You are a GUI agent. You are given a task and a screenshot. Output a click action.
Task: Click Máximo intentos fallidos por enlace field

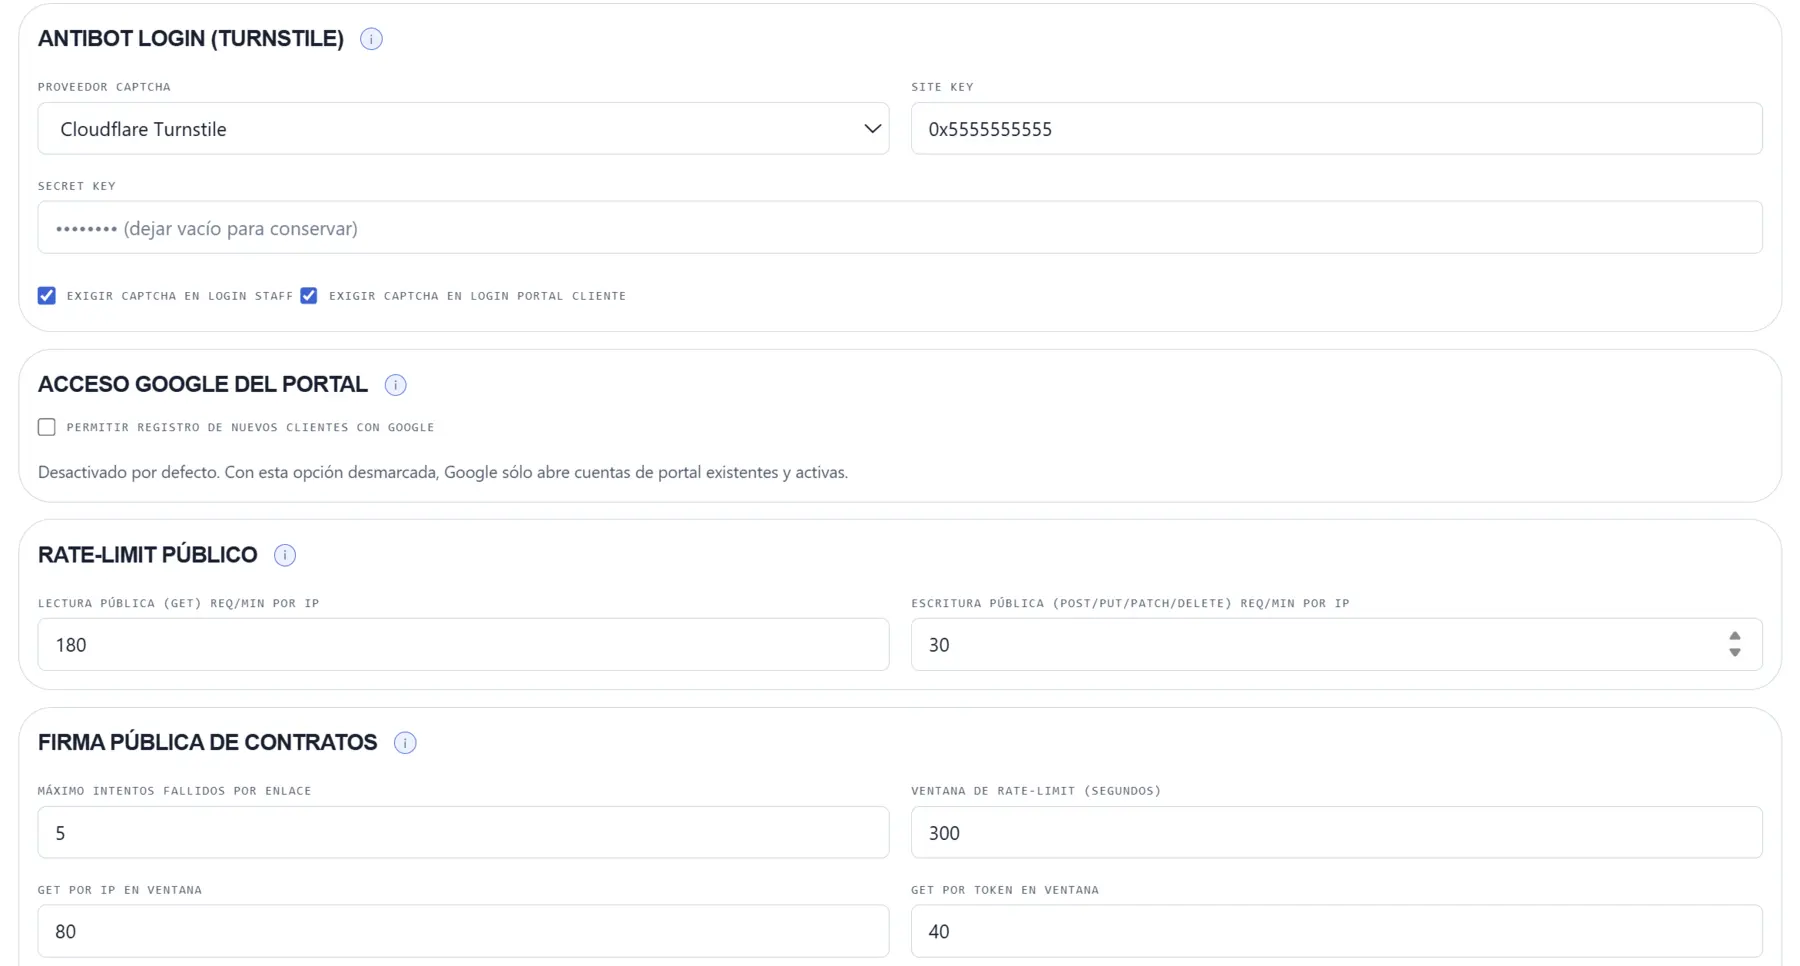pos(463,833)
